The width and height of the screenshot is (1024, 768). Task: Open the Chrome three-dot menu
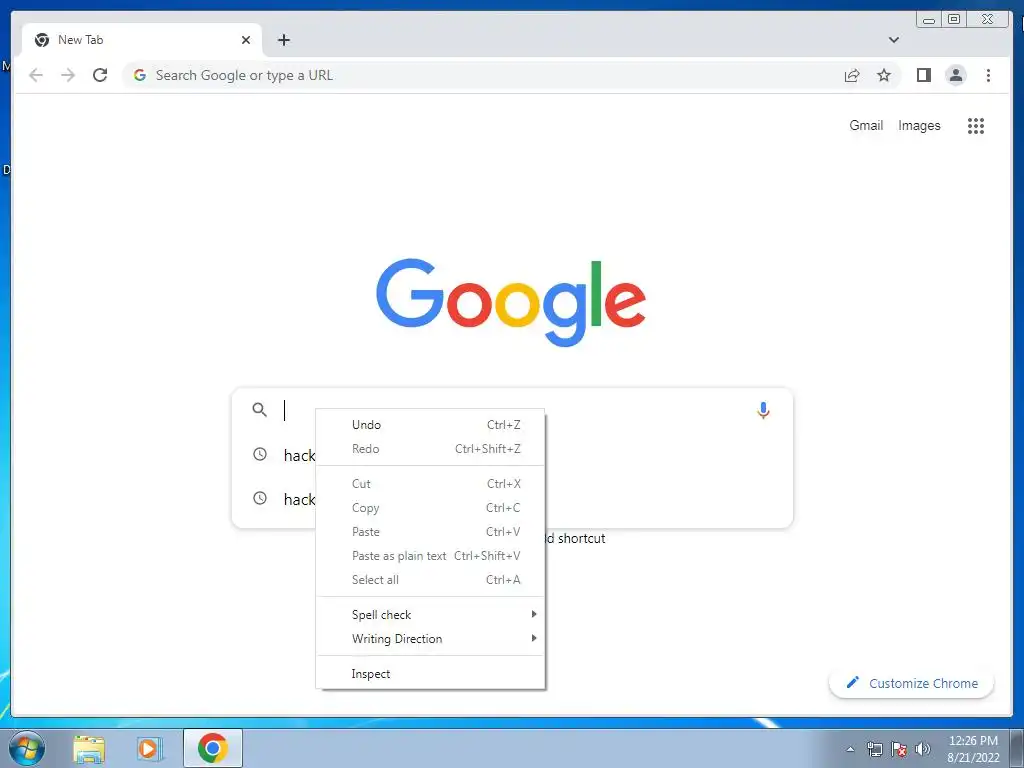[x=988, y=75]
